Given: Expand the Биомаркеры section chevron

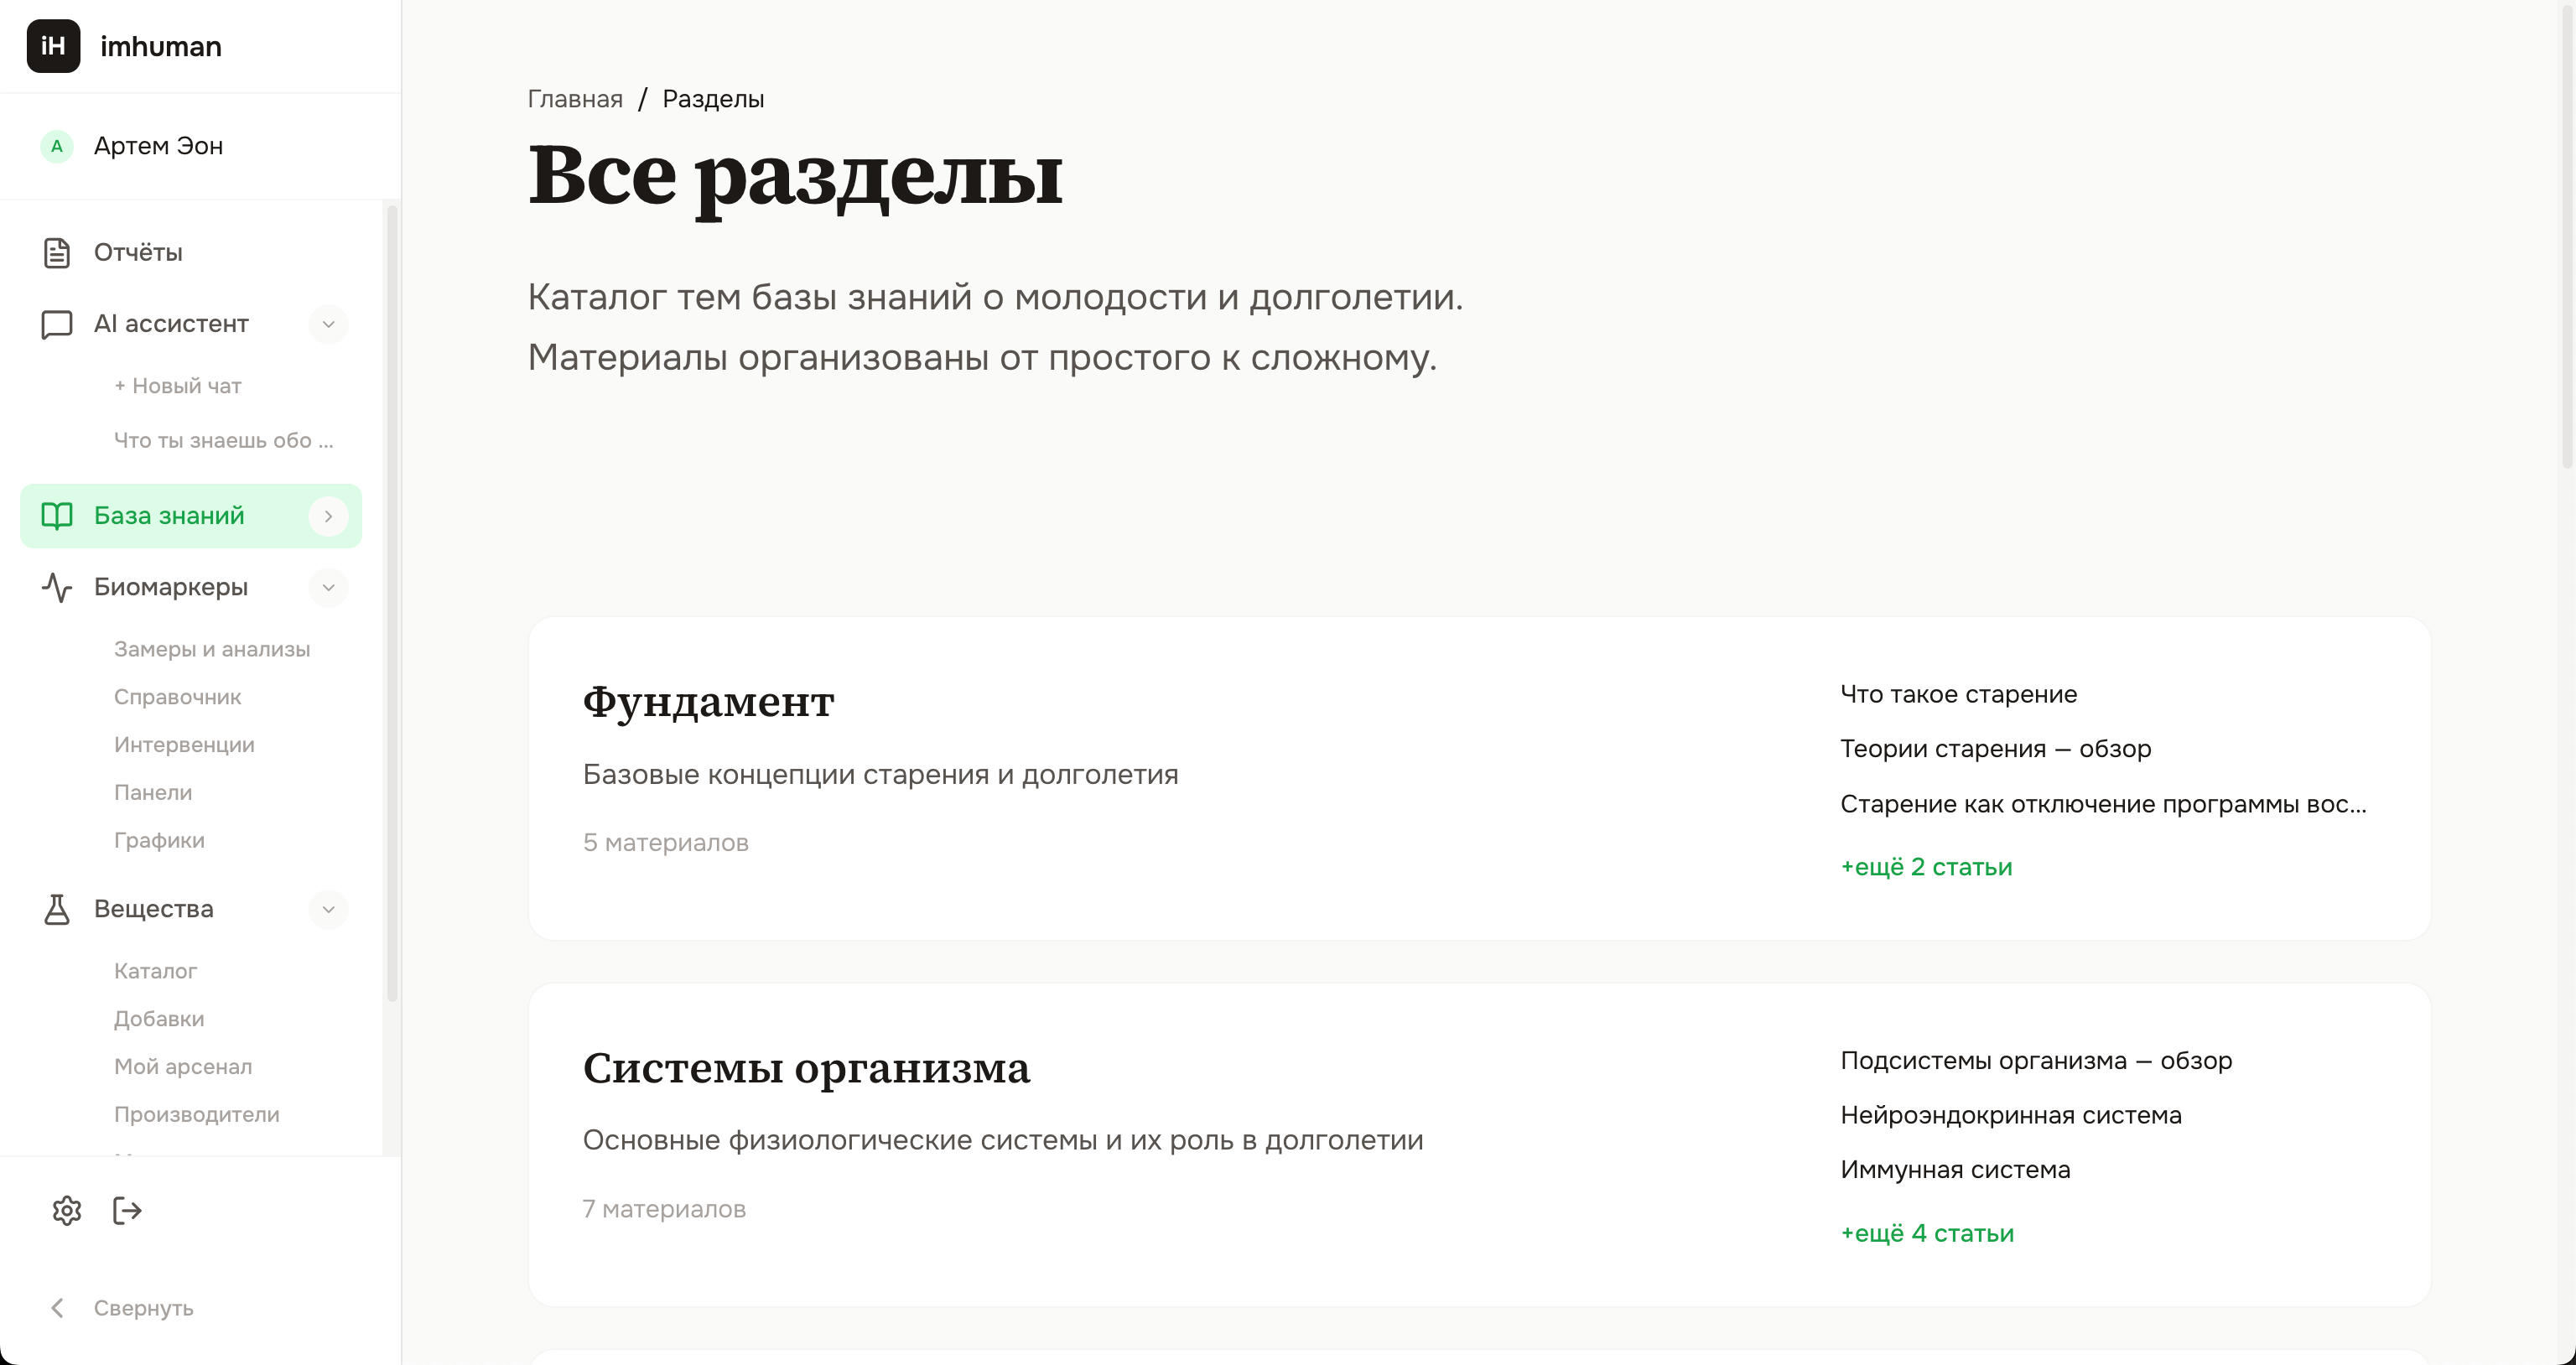Looking at the screenshot, I should pyautogui.click(x=328, y=587).
